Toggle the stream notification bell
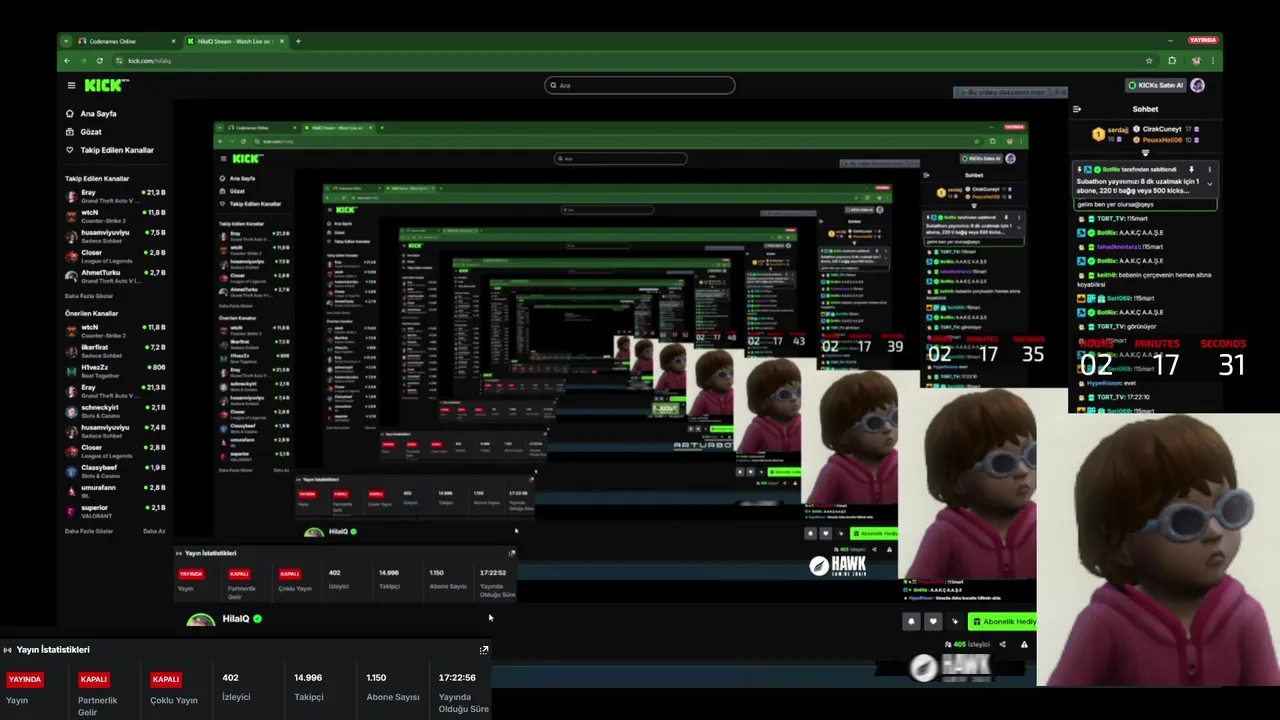The height and width of the screenshot is (720, 1280). pos(911,621)
